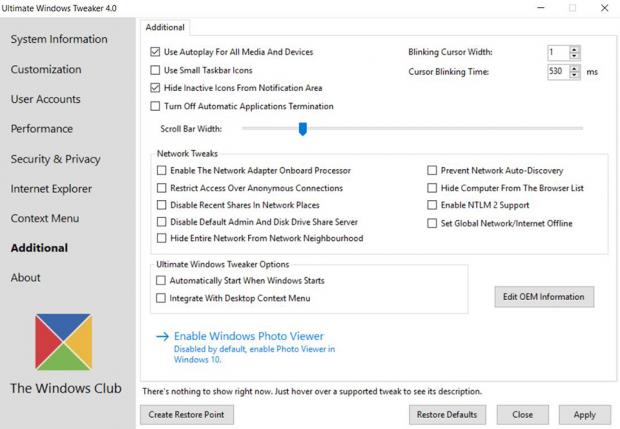Click the Edit OEM Information button
Screen dimensions: 620x429
(x=544, y=297)
